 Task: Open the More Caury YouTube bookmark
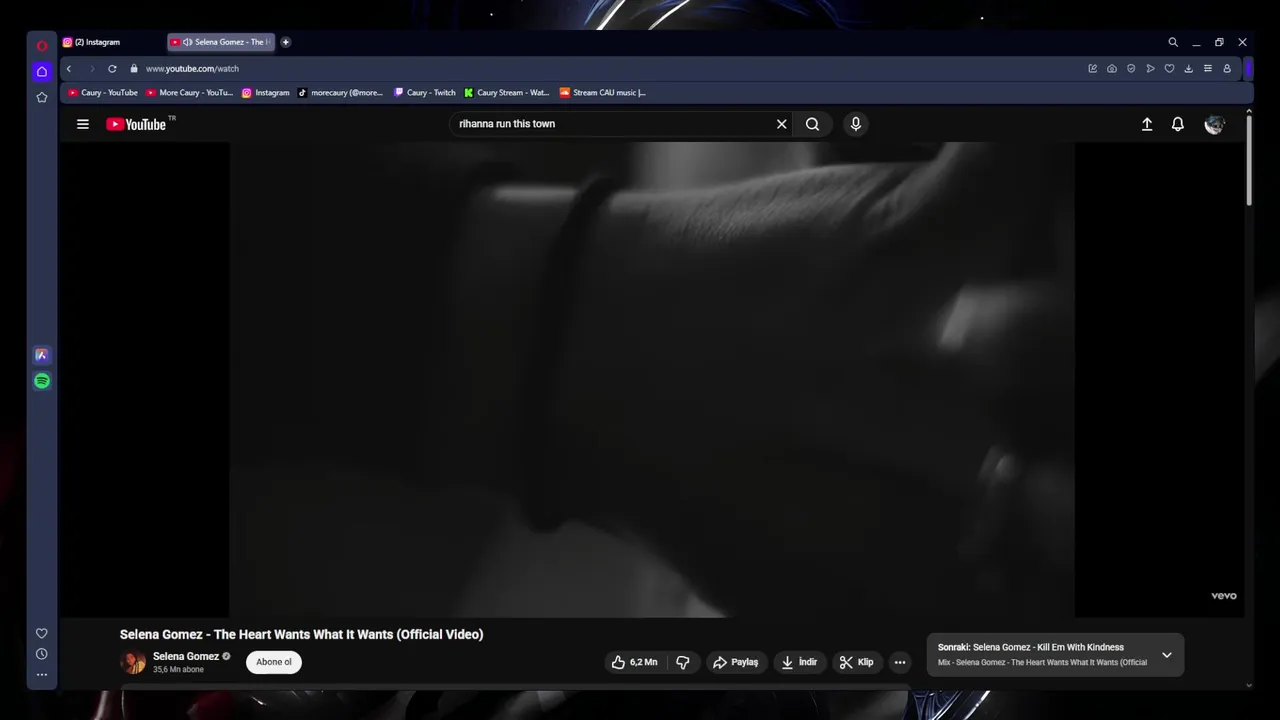click(x=190, y=93)
